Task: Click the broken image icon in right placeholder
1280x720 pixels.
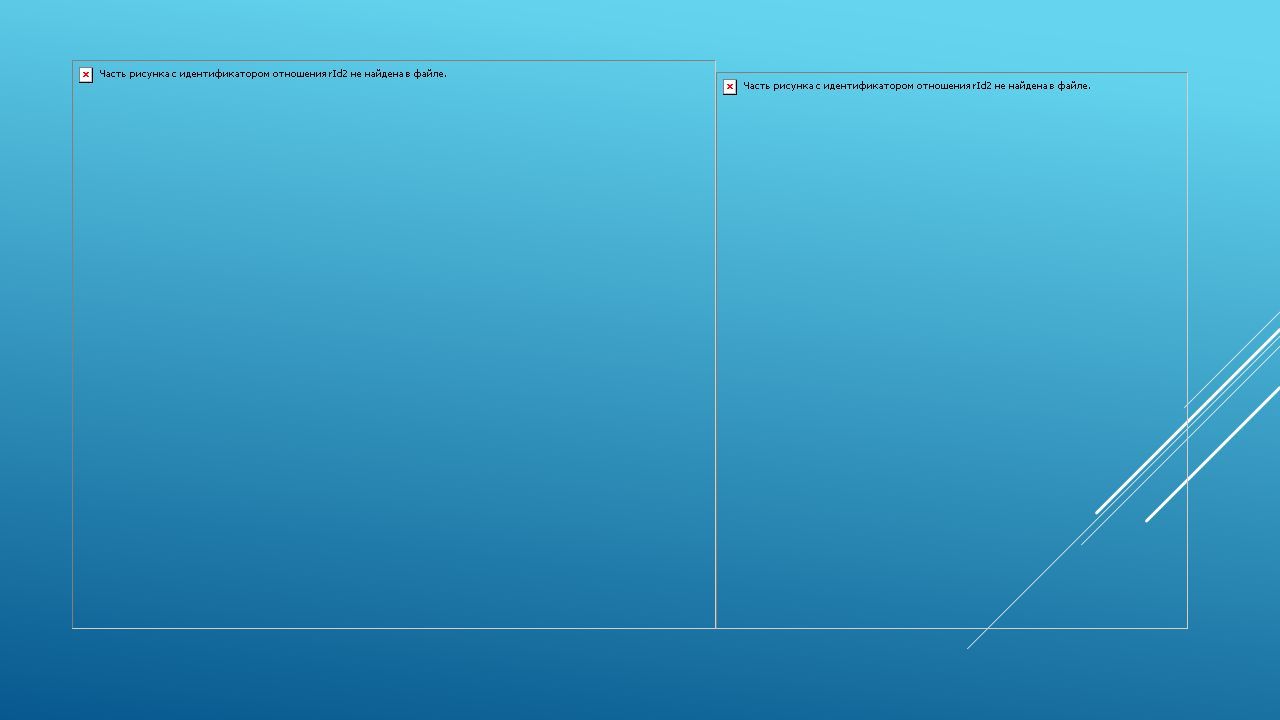Action: pos(730,87)
